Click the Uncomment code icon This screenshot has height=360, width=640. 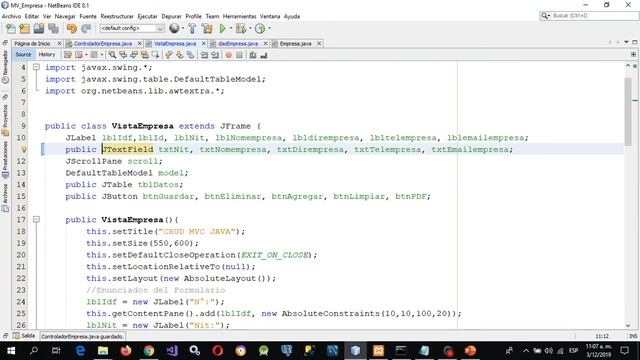(264, 55)
